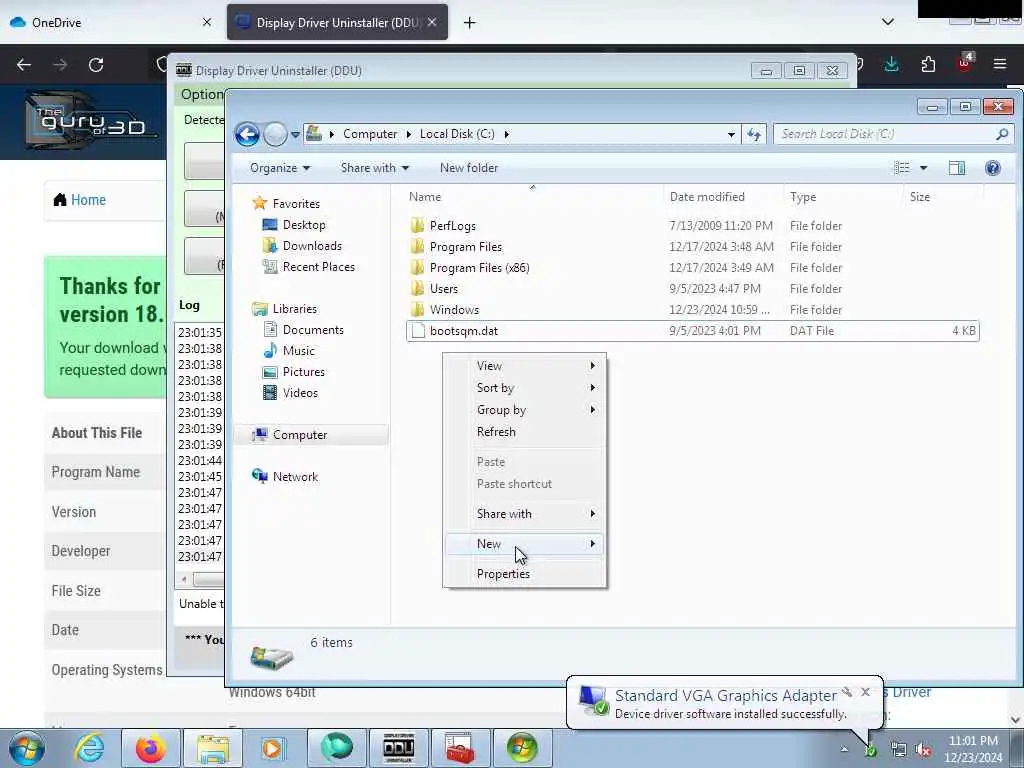Click Local Disk (C:) breadcrumb segment
Viewport: 1024px width, 768px height.
tap(457, 134)
